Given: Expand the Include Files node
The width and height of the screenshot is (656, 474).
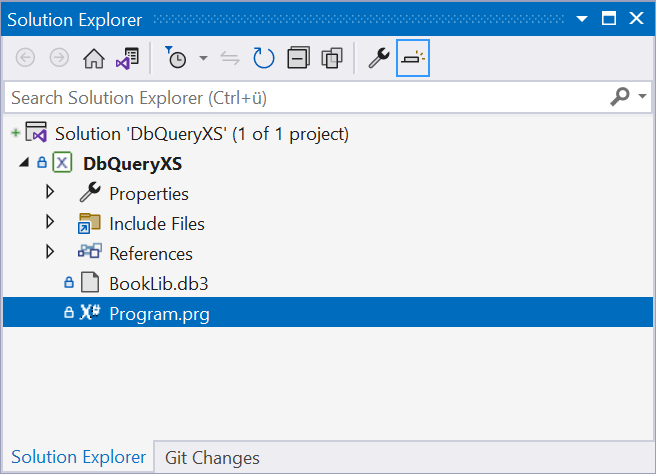Looking at the screenshot, I should point(50,222).
